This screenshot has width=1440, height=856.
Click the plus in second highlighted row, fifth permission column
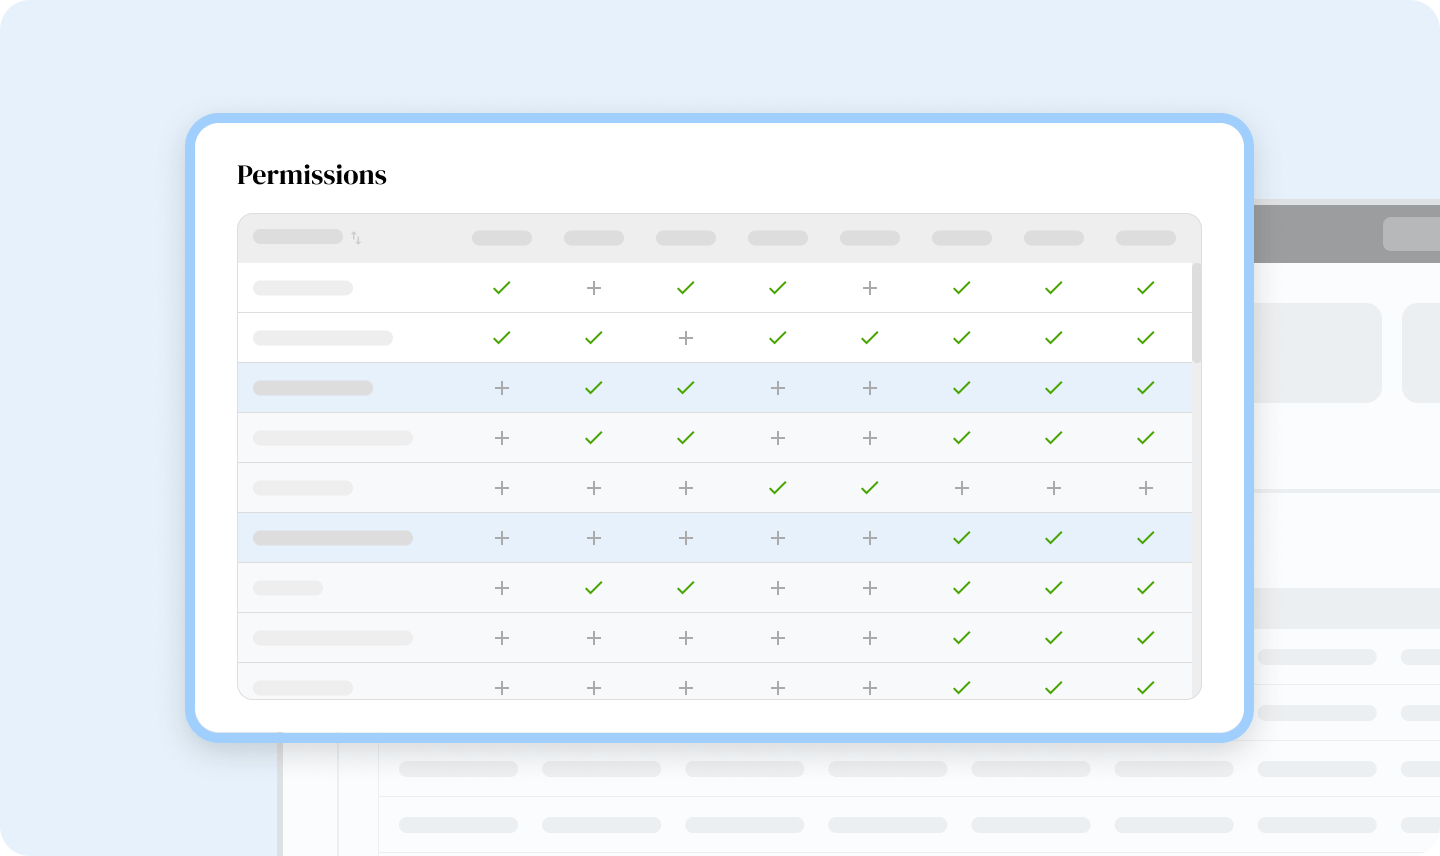(870, 538)
